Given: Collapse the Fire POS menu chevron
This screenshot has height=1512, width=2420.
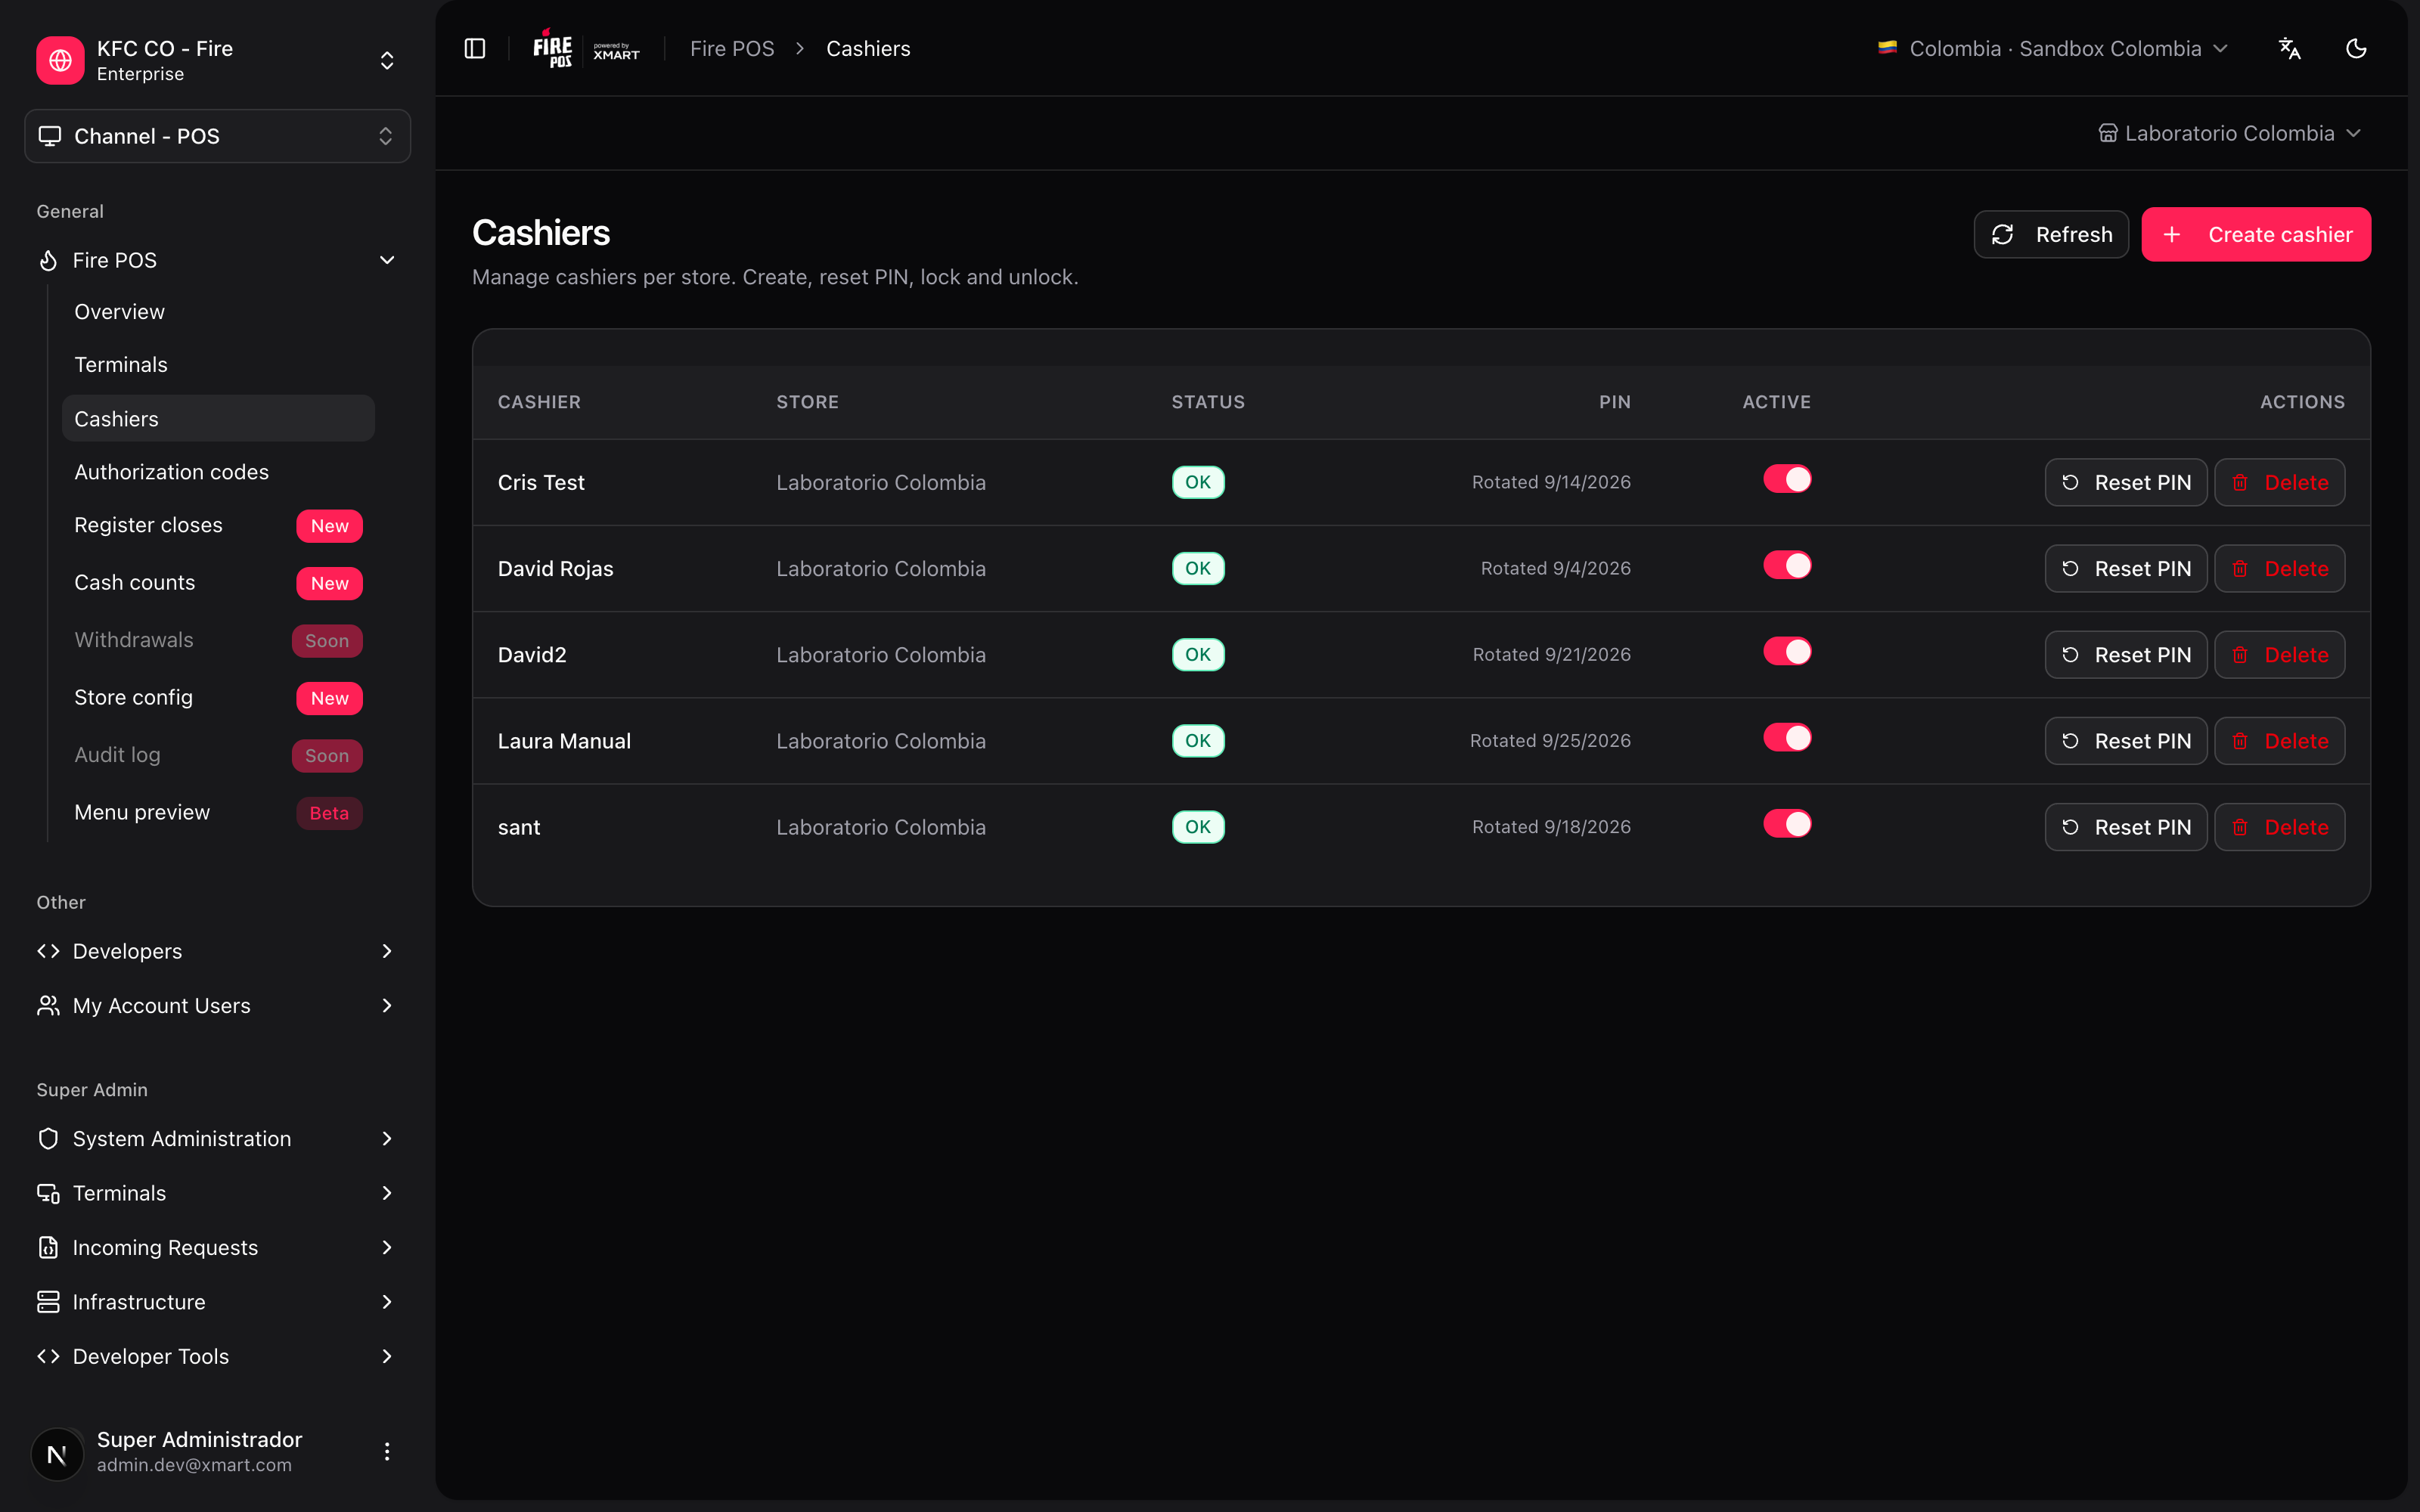Looking at the screenshot, I should point(387,260).
